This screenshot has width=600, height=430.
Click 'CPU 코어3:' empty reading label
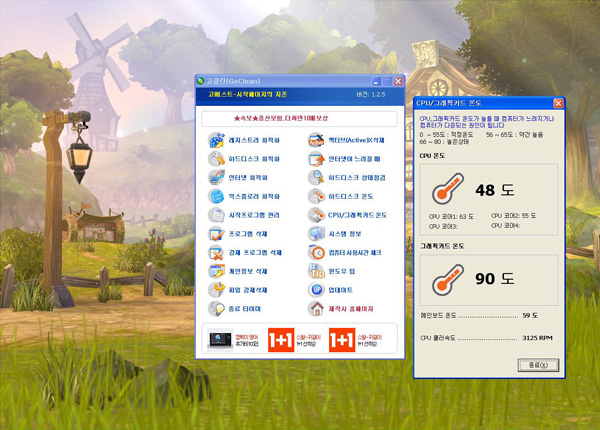pyautogui.click(x=443, y=226)
